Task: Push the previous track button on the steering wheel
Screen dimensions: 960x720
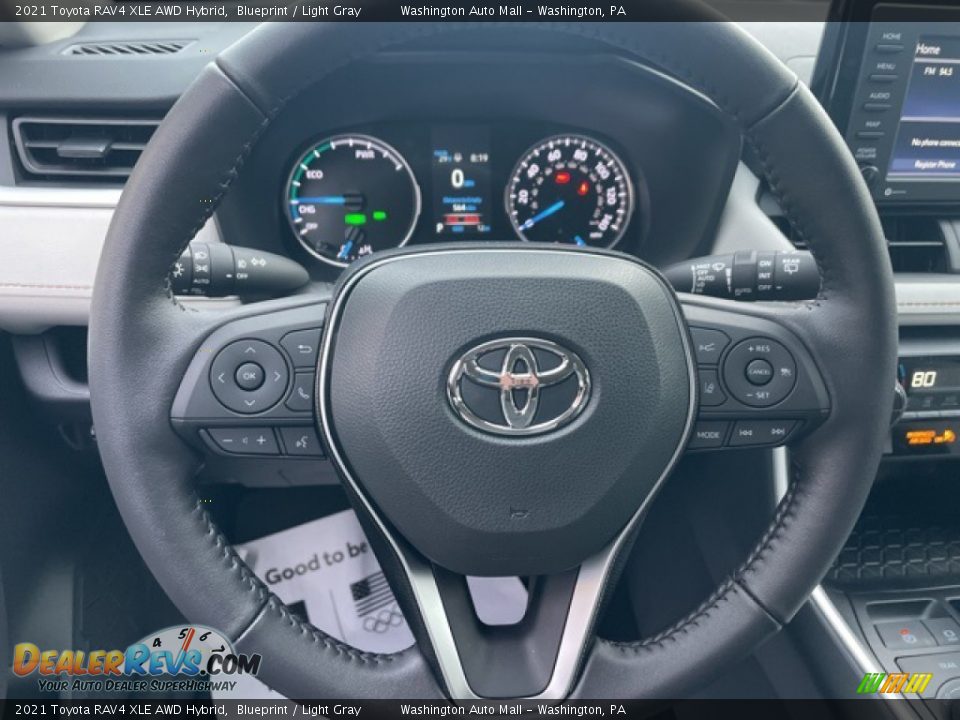Action: point(746,433)
